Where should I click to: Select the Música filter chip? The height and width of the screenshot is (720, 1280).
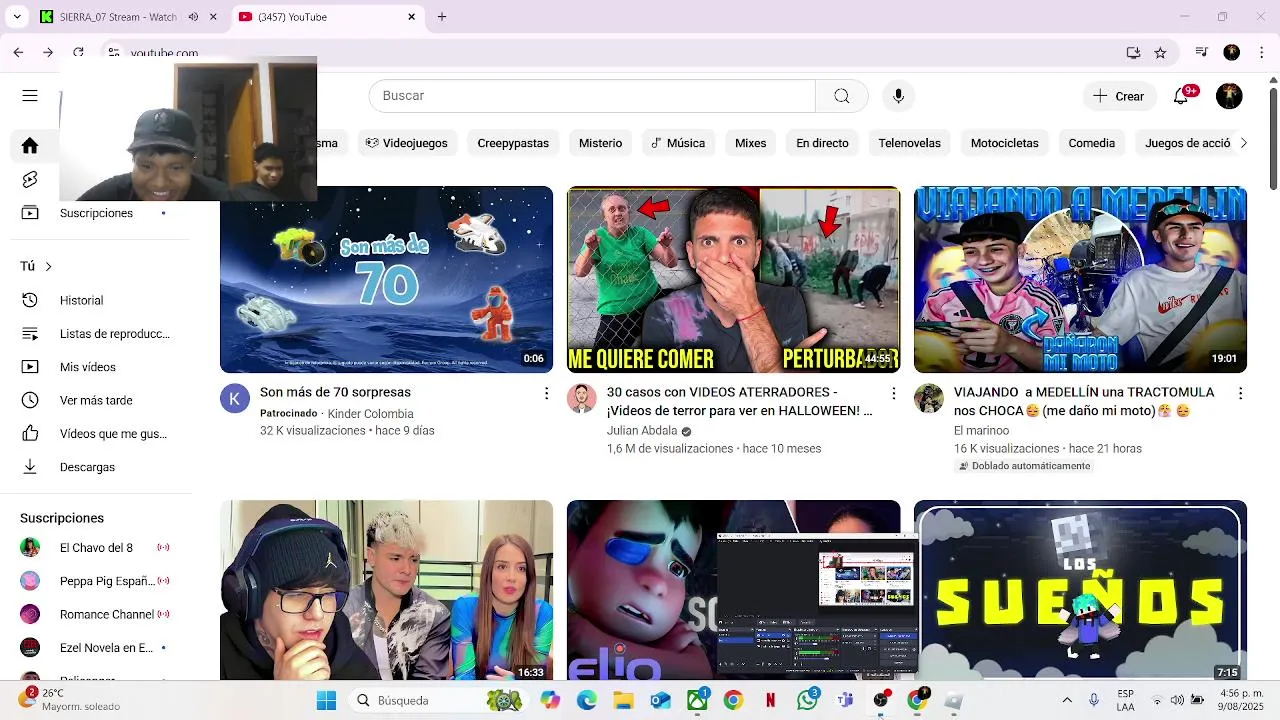[x=678, y=143]
